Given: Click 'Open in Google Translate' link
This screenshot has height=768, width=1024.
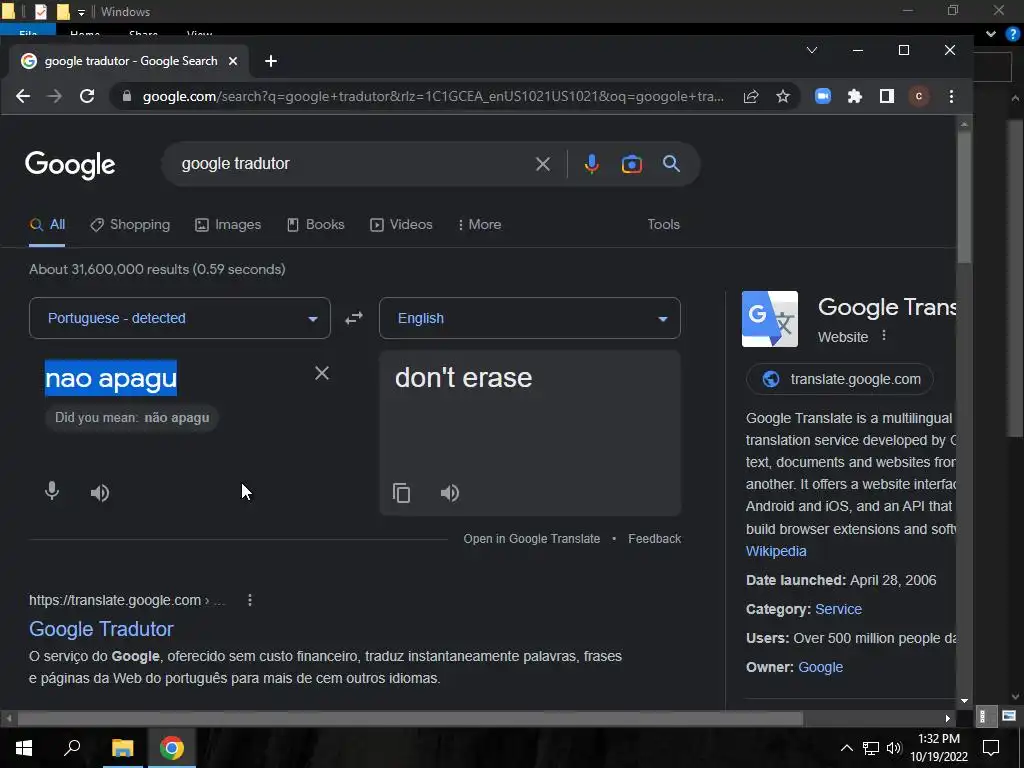Looking at the screenshot, I should (x=532, y=539).
